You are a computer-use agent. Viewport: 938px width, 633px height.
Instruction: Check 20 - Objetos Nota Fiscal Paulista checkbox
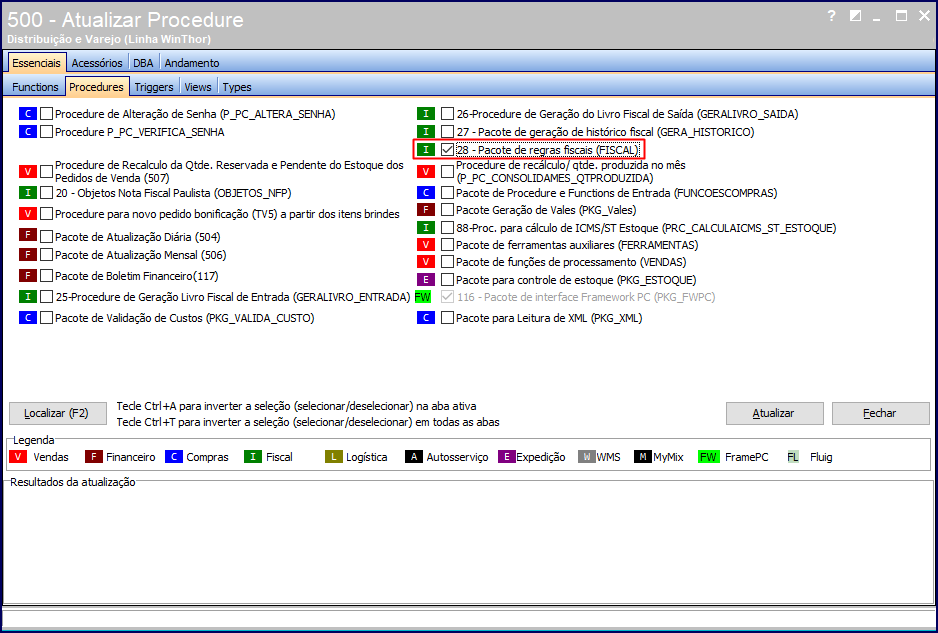click(47, 193)
